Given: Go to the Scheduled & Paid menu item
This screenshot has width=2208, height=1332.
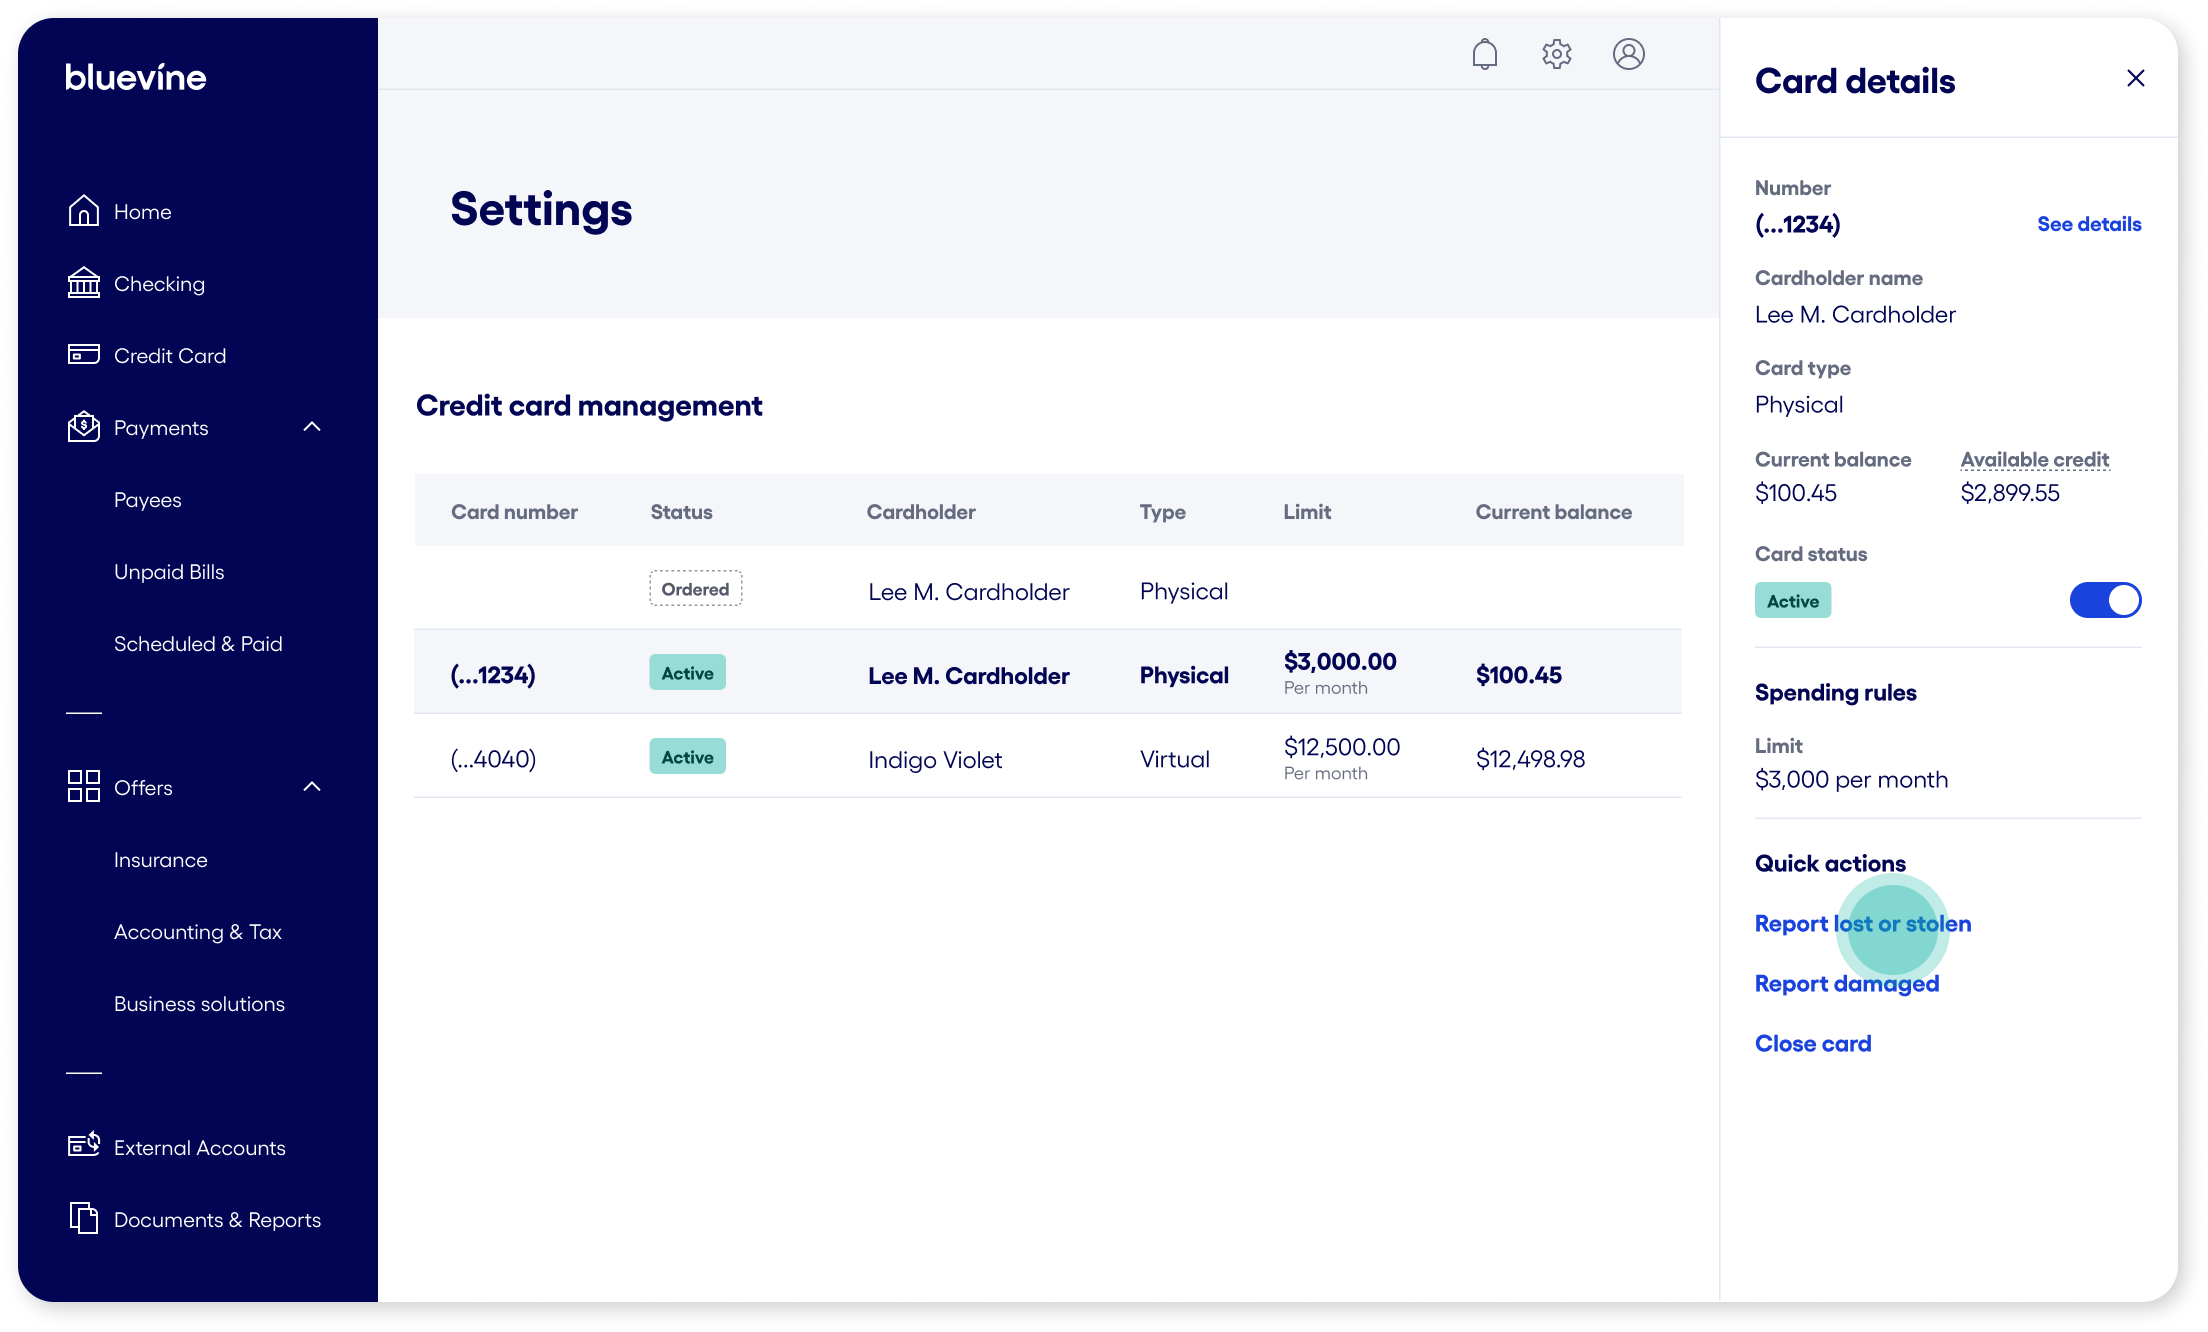Looking at the screenshot, I should [198, 644].
